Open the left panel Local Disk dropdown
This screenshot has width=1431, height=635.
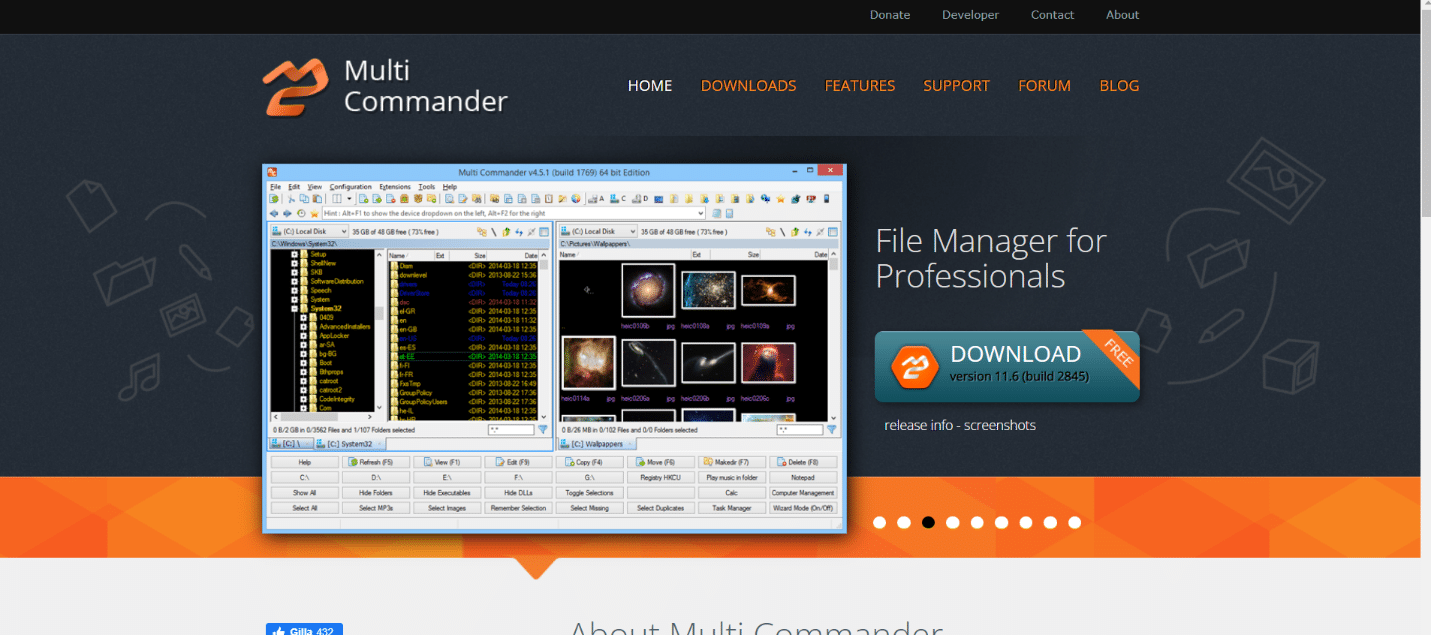coord(309,231)
